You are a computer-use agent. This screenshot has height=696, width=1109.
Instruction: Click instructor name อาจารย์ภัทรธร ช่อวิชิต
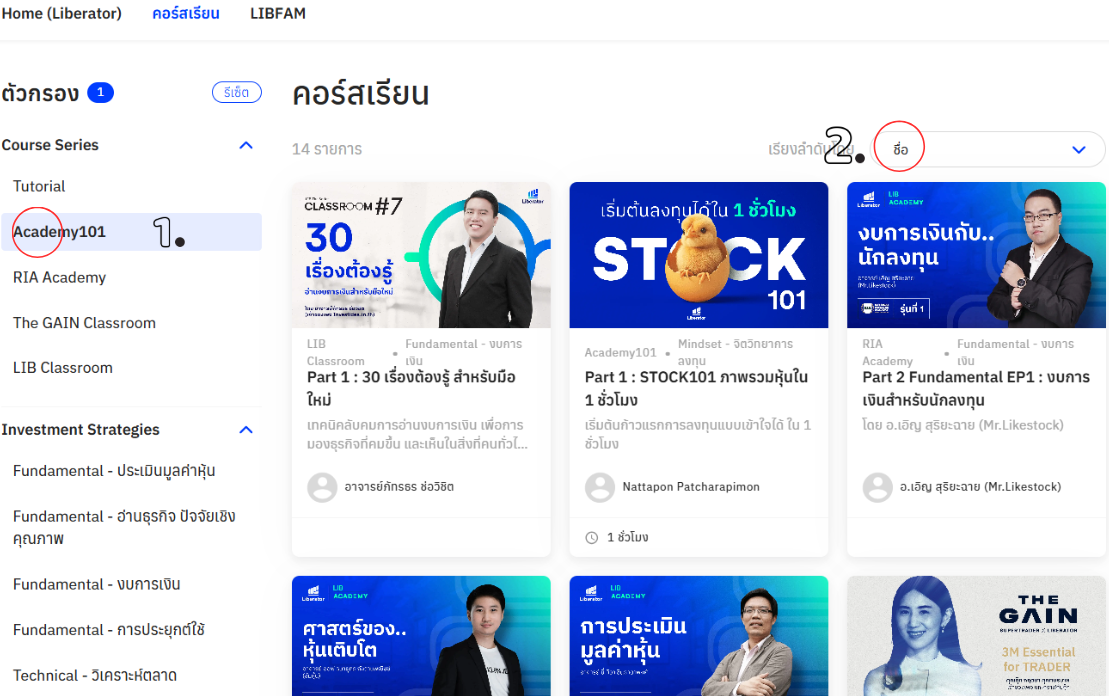pyautogui.click(x=399, y=487)
